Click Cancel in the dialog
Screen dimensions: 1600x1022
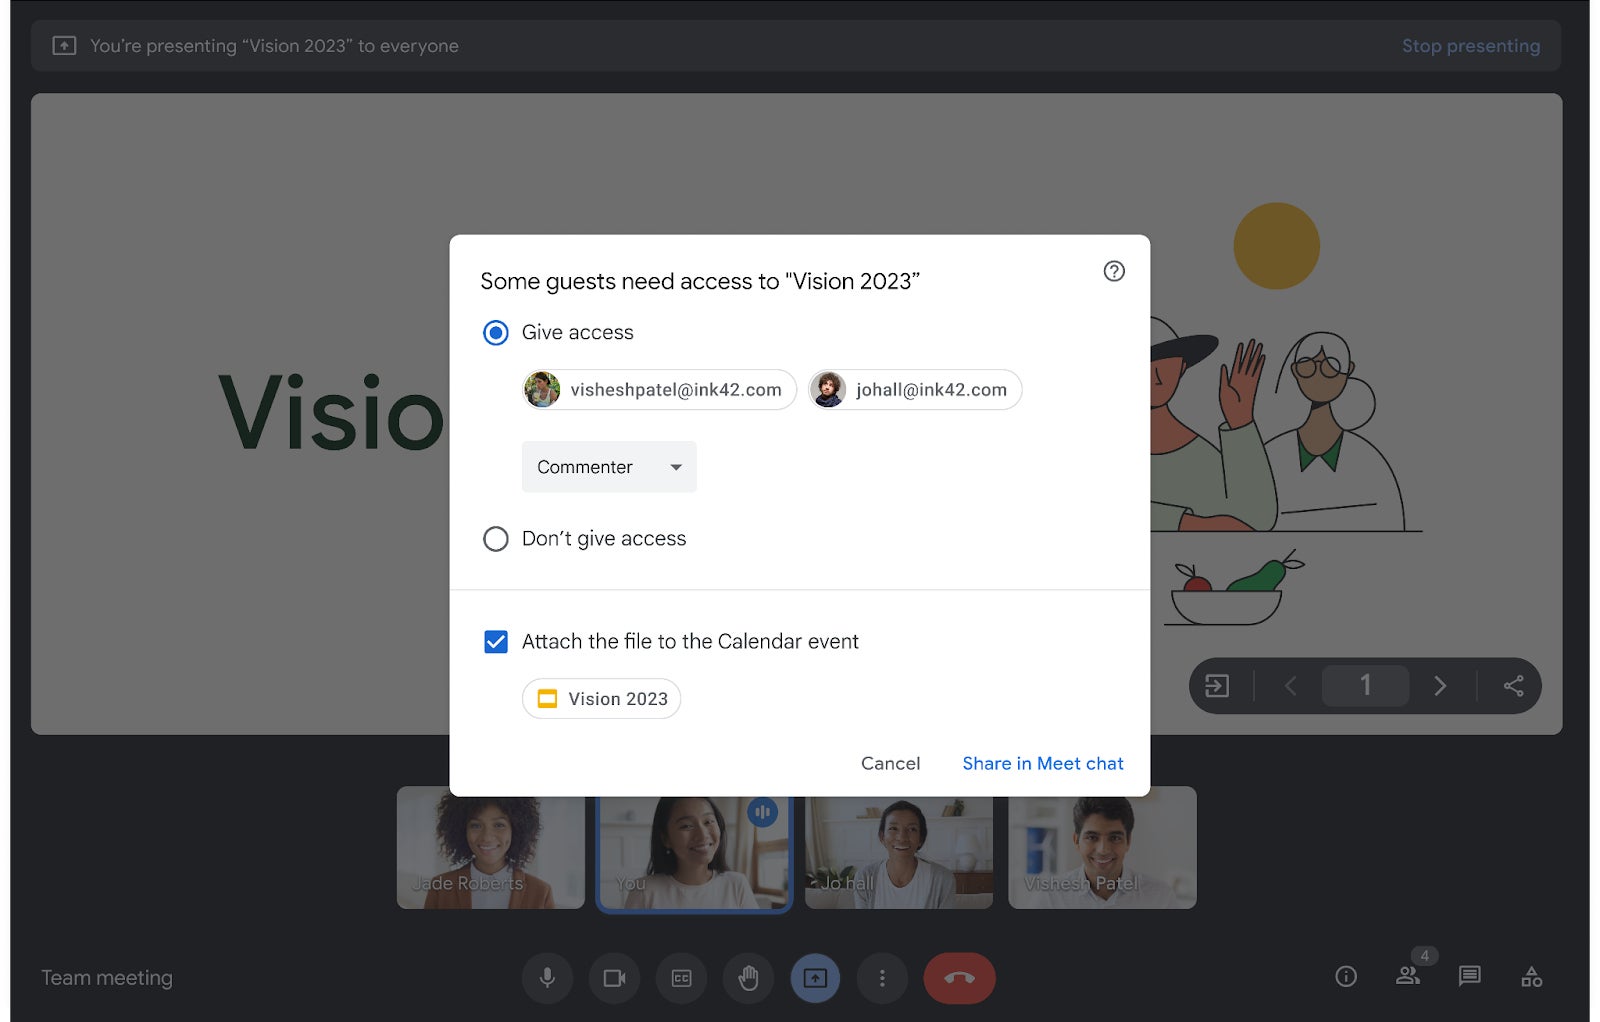click(x=890, y=763)
